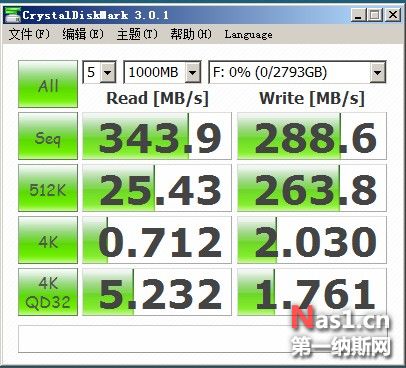The width and height of the screenshot is (406, 368).
Task: Click the 4K QD32 read result 5.232
Action: click(x=157, y=292)
